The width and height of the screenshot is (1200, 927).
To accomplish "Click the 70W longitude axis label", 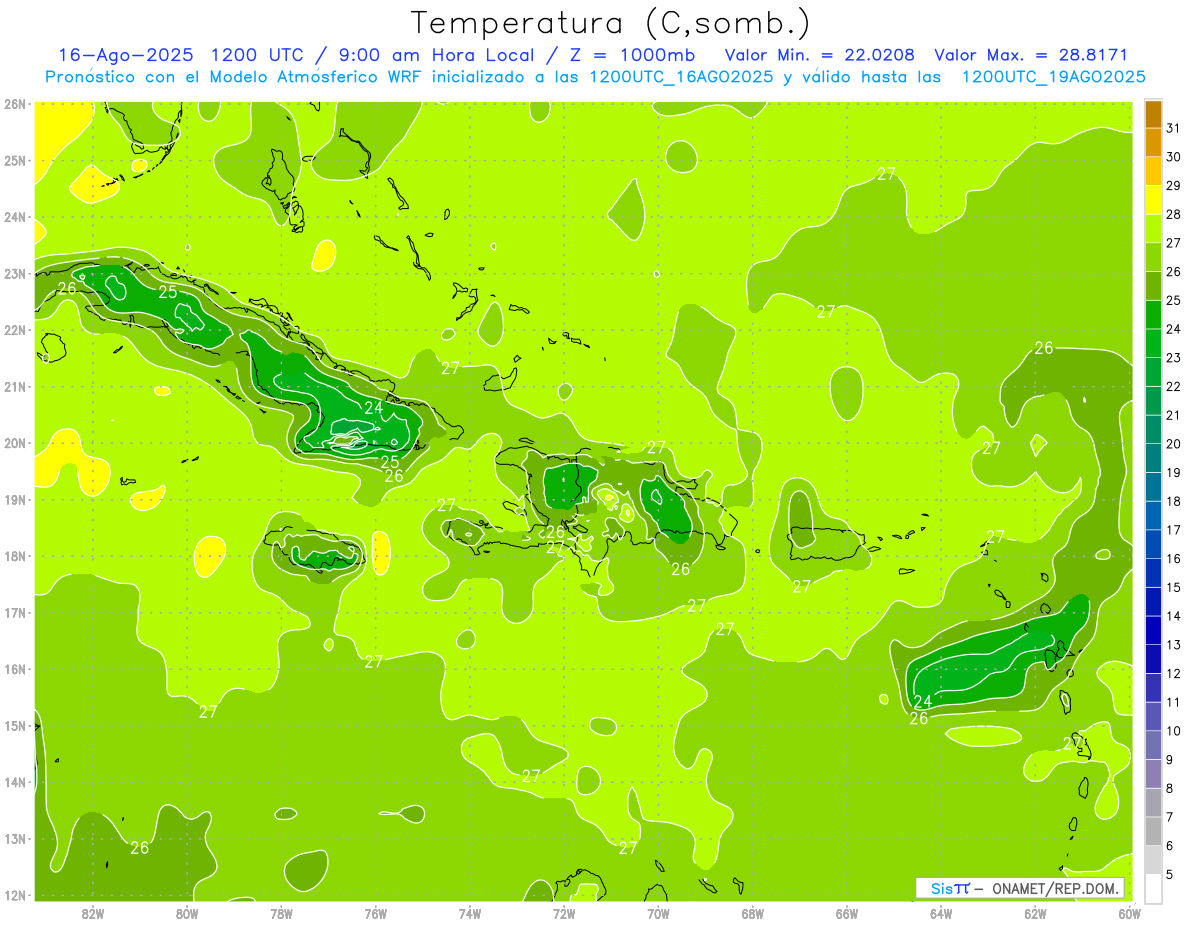I will coord(658,912).
